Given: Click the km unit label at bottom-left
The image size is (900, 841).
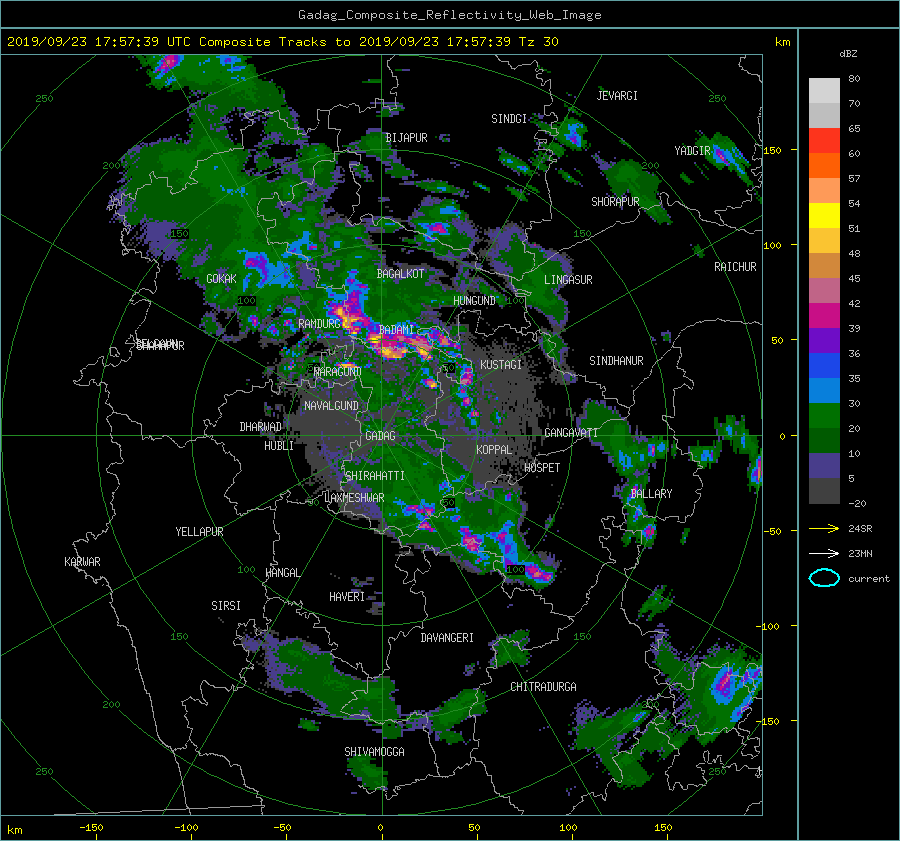Looking at the screenshot, I should [x=14, y=830].
